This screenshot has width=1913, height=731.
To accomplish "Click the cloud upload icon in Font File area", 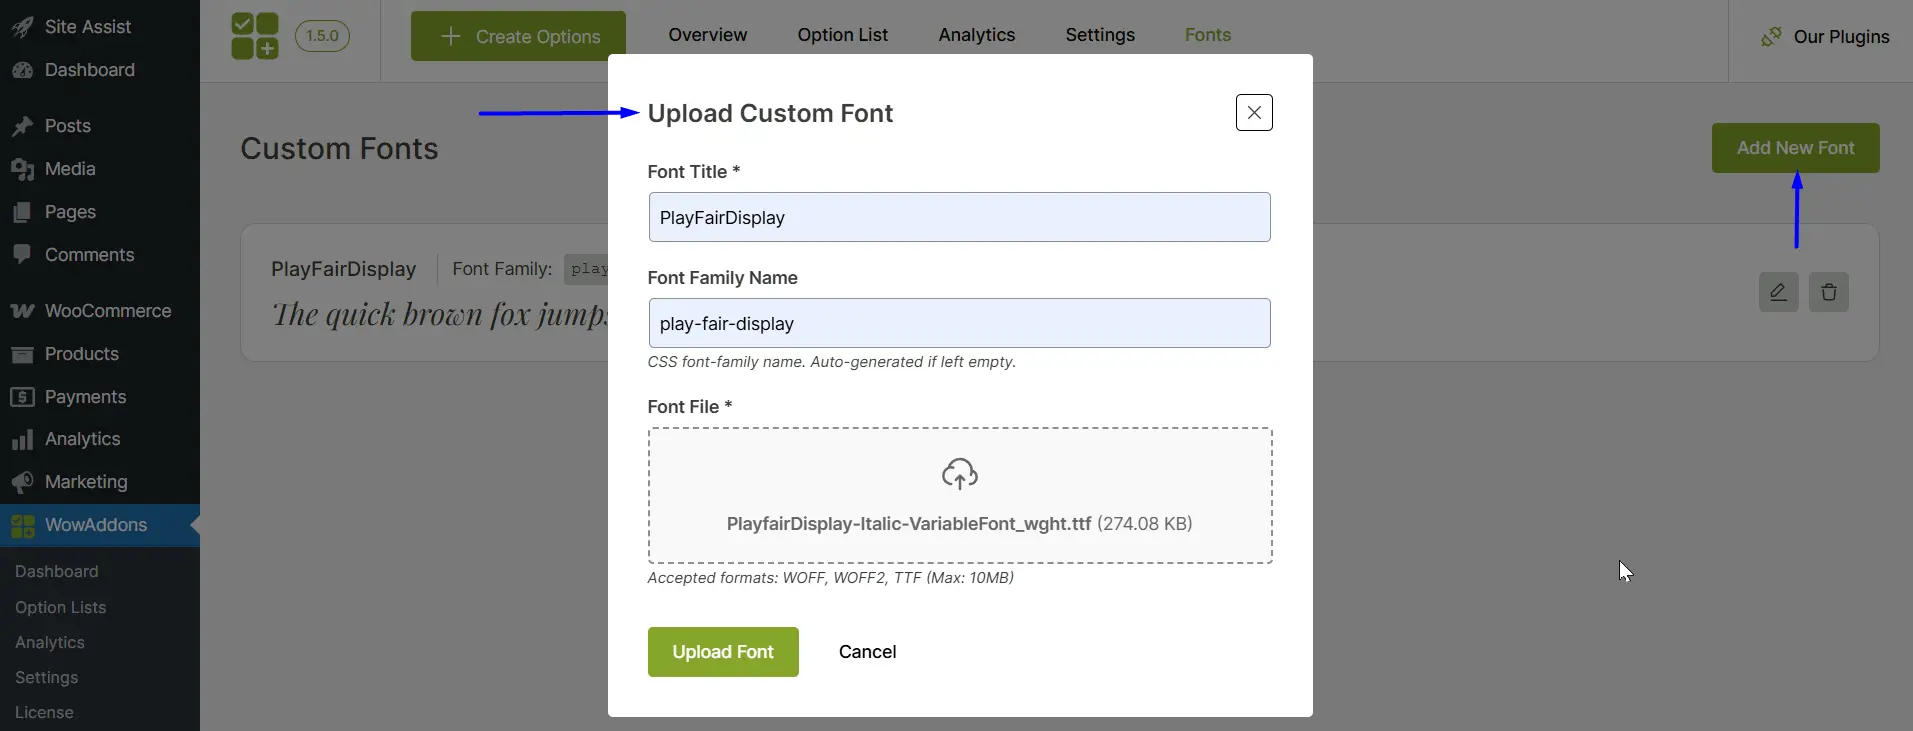I will point(960,474).
